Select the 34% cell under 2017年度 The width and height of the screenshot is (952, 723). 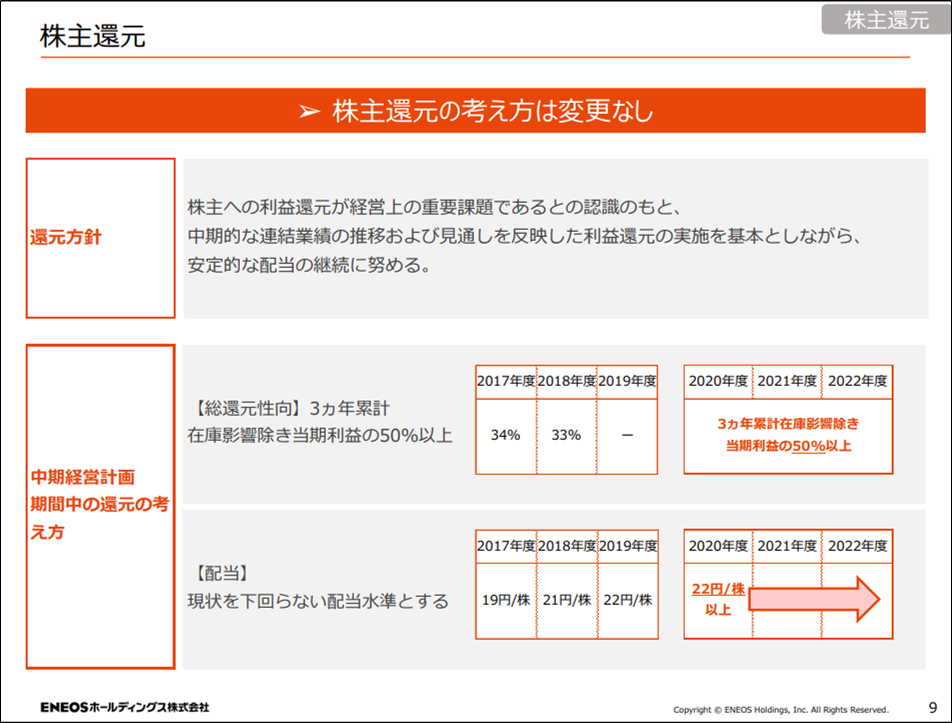(505, 437)
